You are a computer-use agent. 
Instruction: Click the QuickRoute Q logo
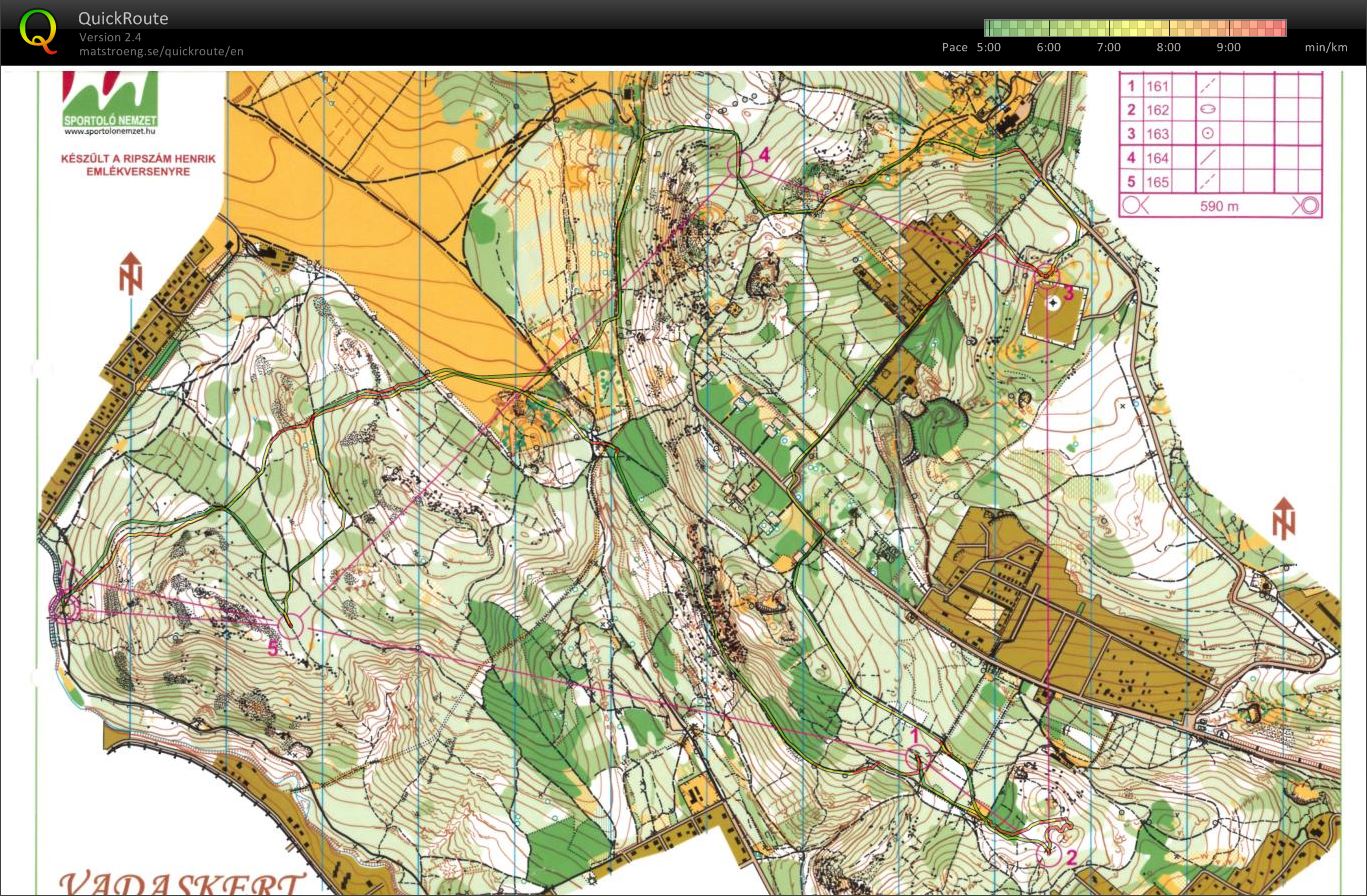click(x=39, y=32)
